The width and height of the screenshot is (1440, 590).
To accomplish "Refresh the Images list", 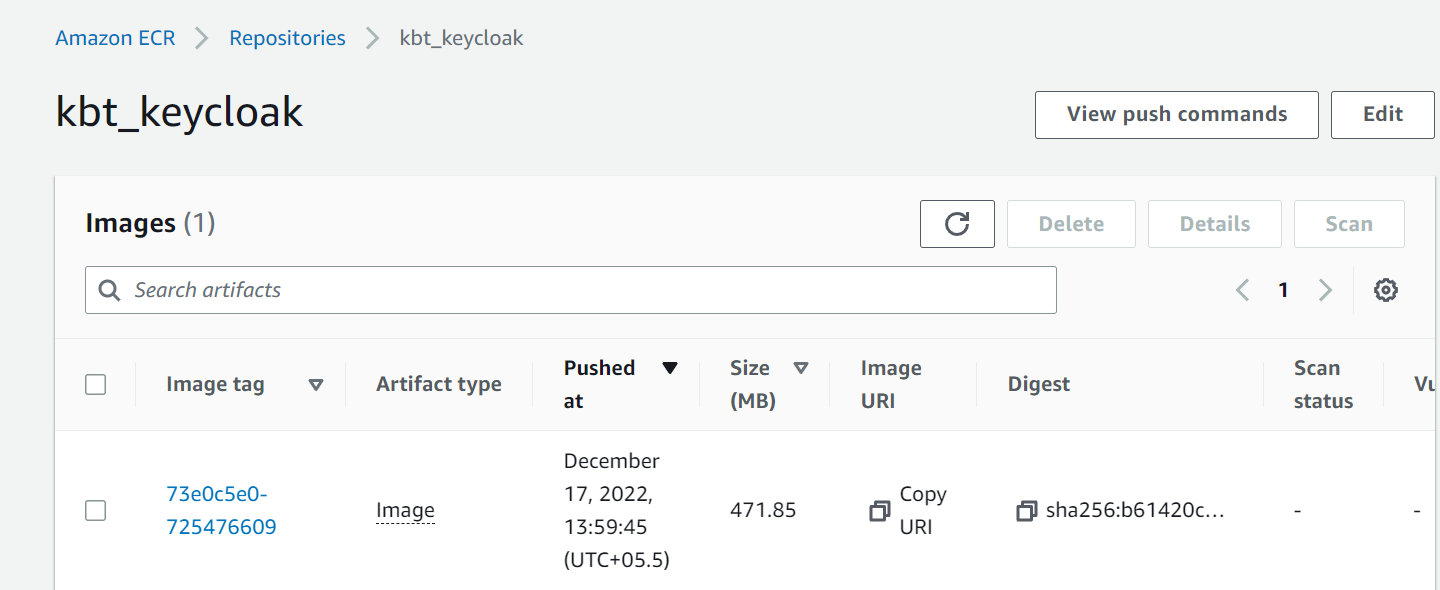I will click(957, 224).
